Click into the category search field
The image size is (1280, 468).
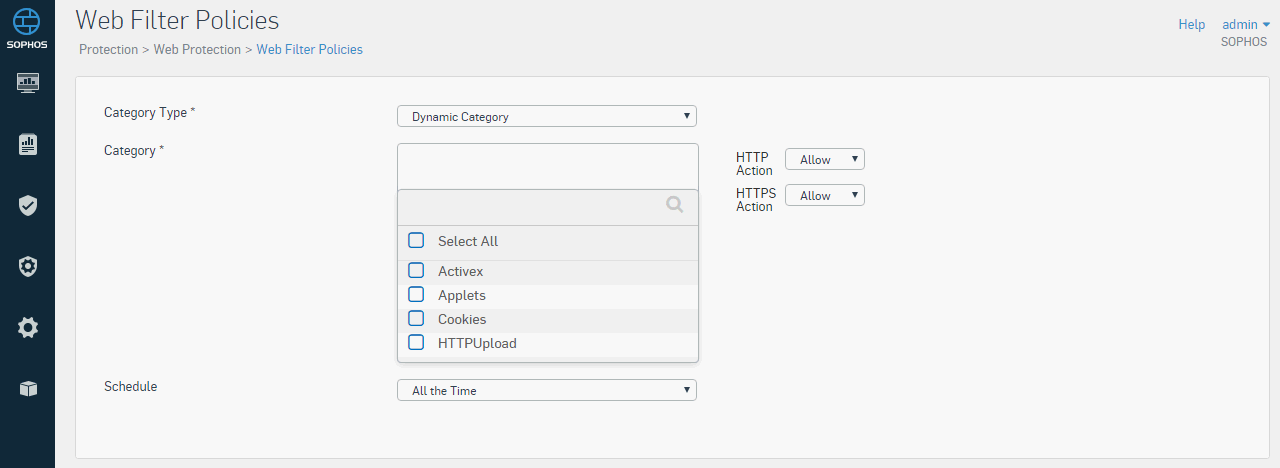[532, 205]
